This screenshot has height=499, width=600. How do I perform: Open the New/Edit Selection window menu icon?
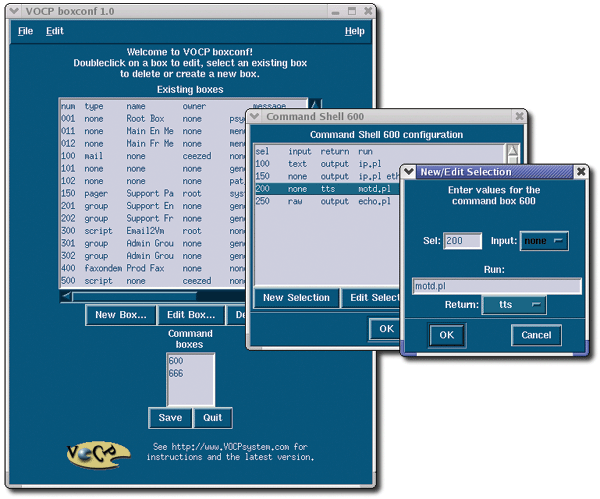(x=408, y=172)
